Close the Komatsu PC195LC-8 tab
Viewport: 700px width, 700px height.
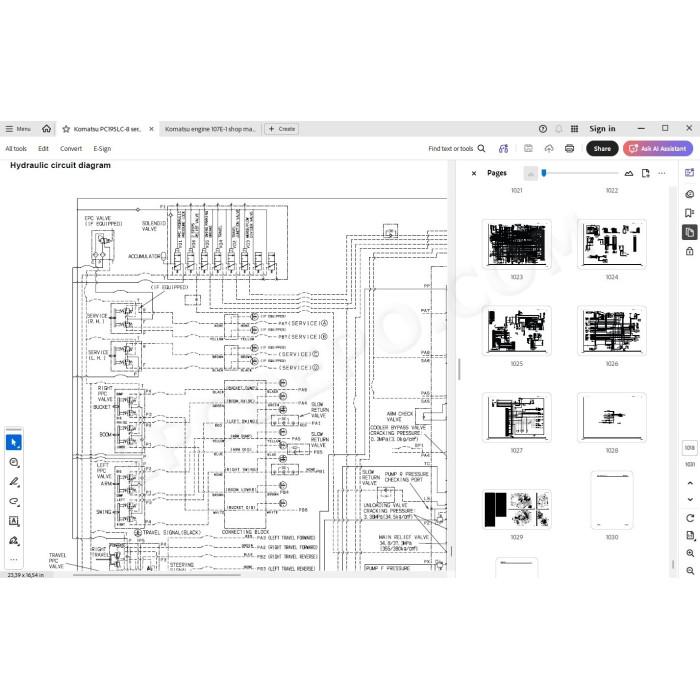coord(151,129)
